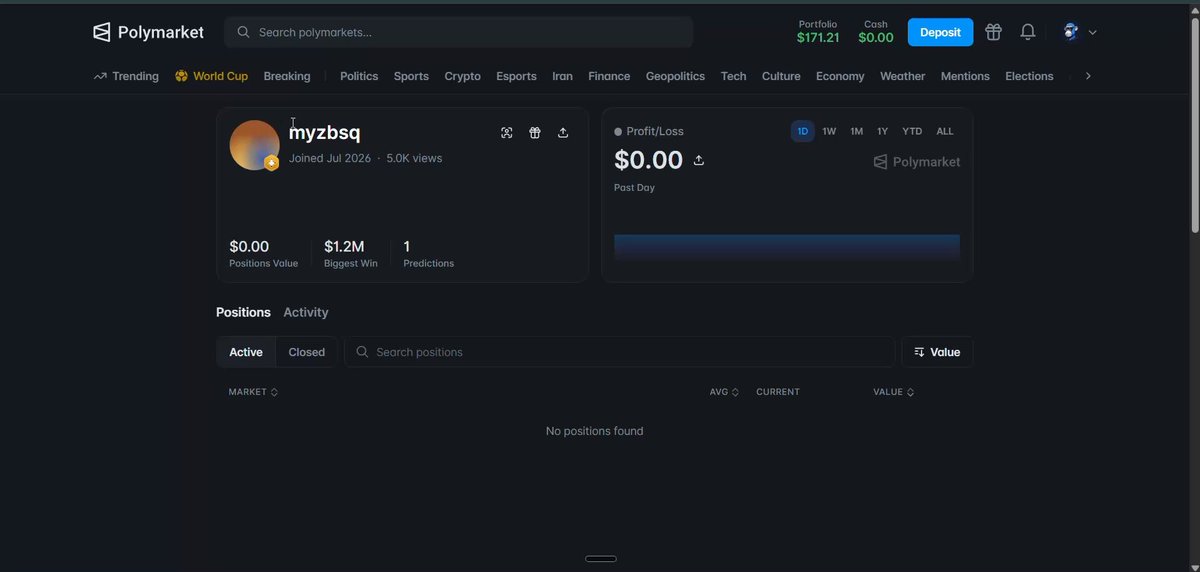The image size is (1200, 572).
Task: Expand the account menu chevron
Action: click(1092, 32)
